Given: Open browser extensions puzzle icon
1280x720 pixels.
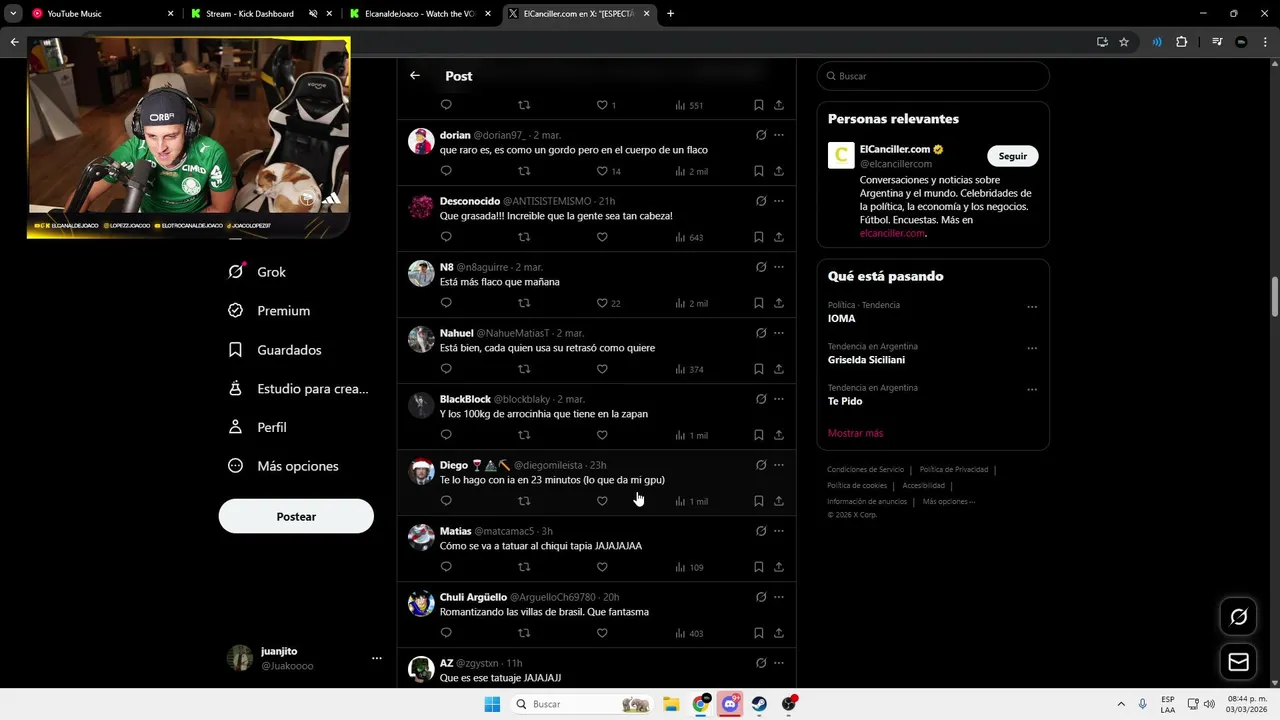Looking at the screenshot, I should click(x=1182, y=42).
